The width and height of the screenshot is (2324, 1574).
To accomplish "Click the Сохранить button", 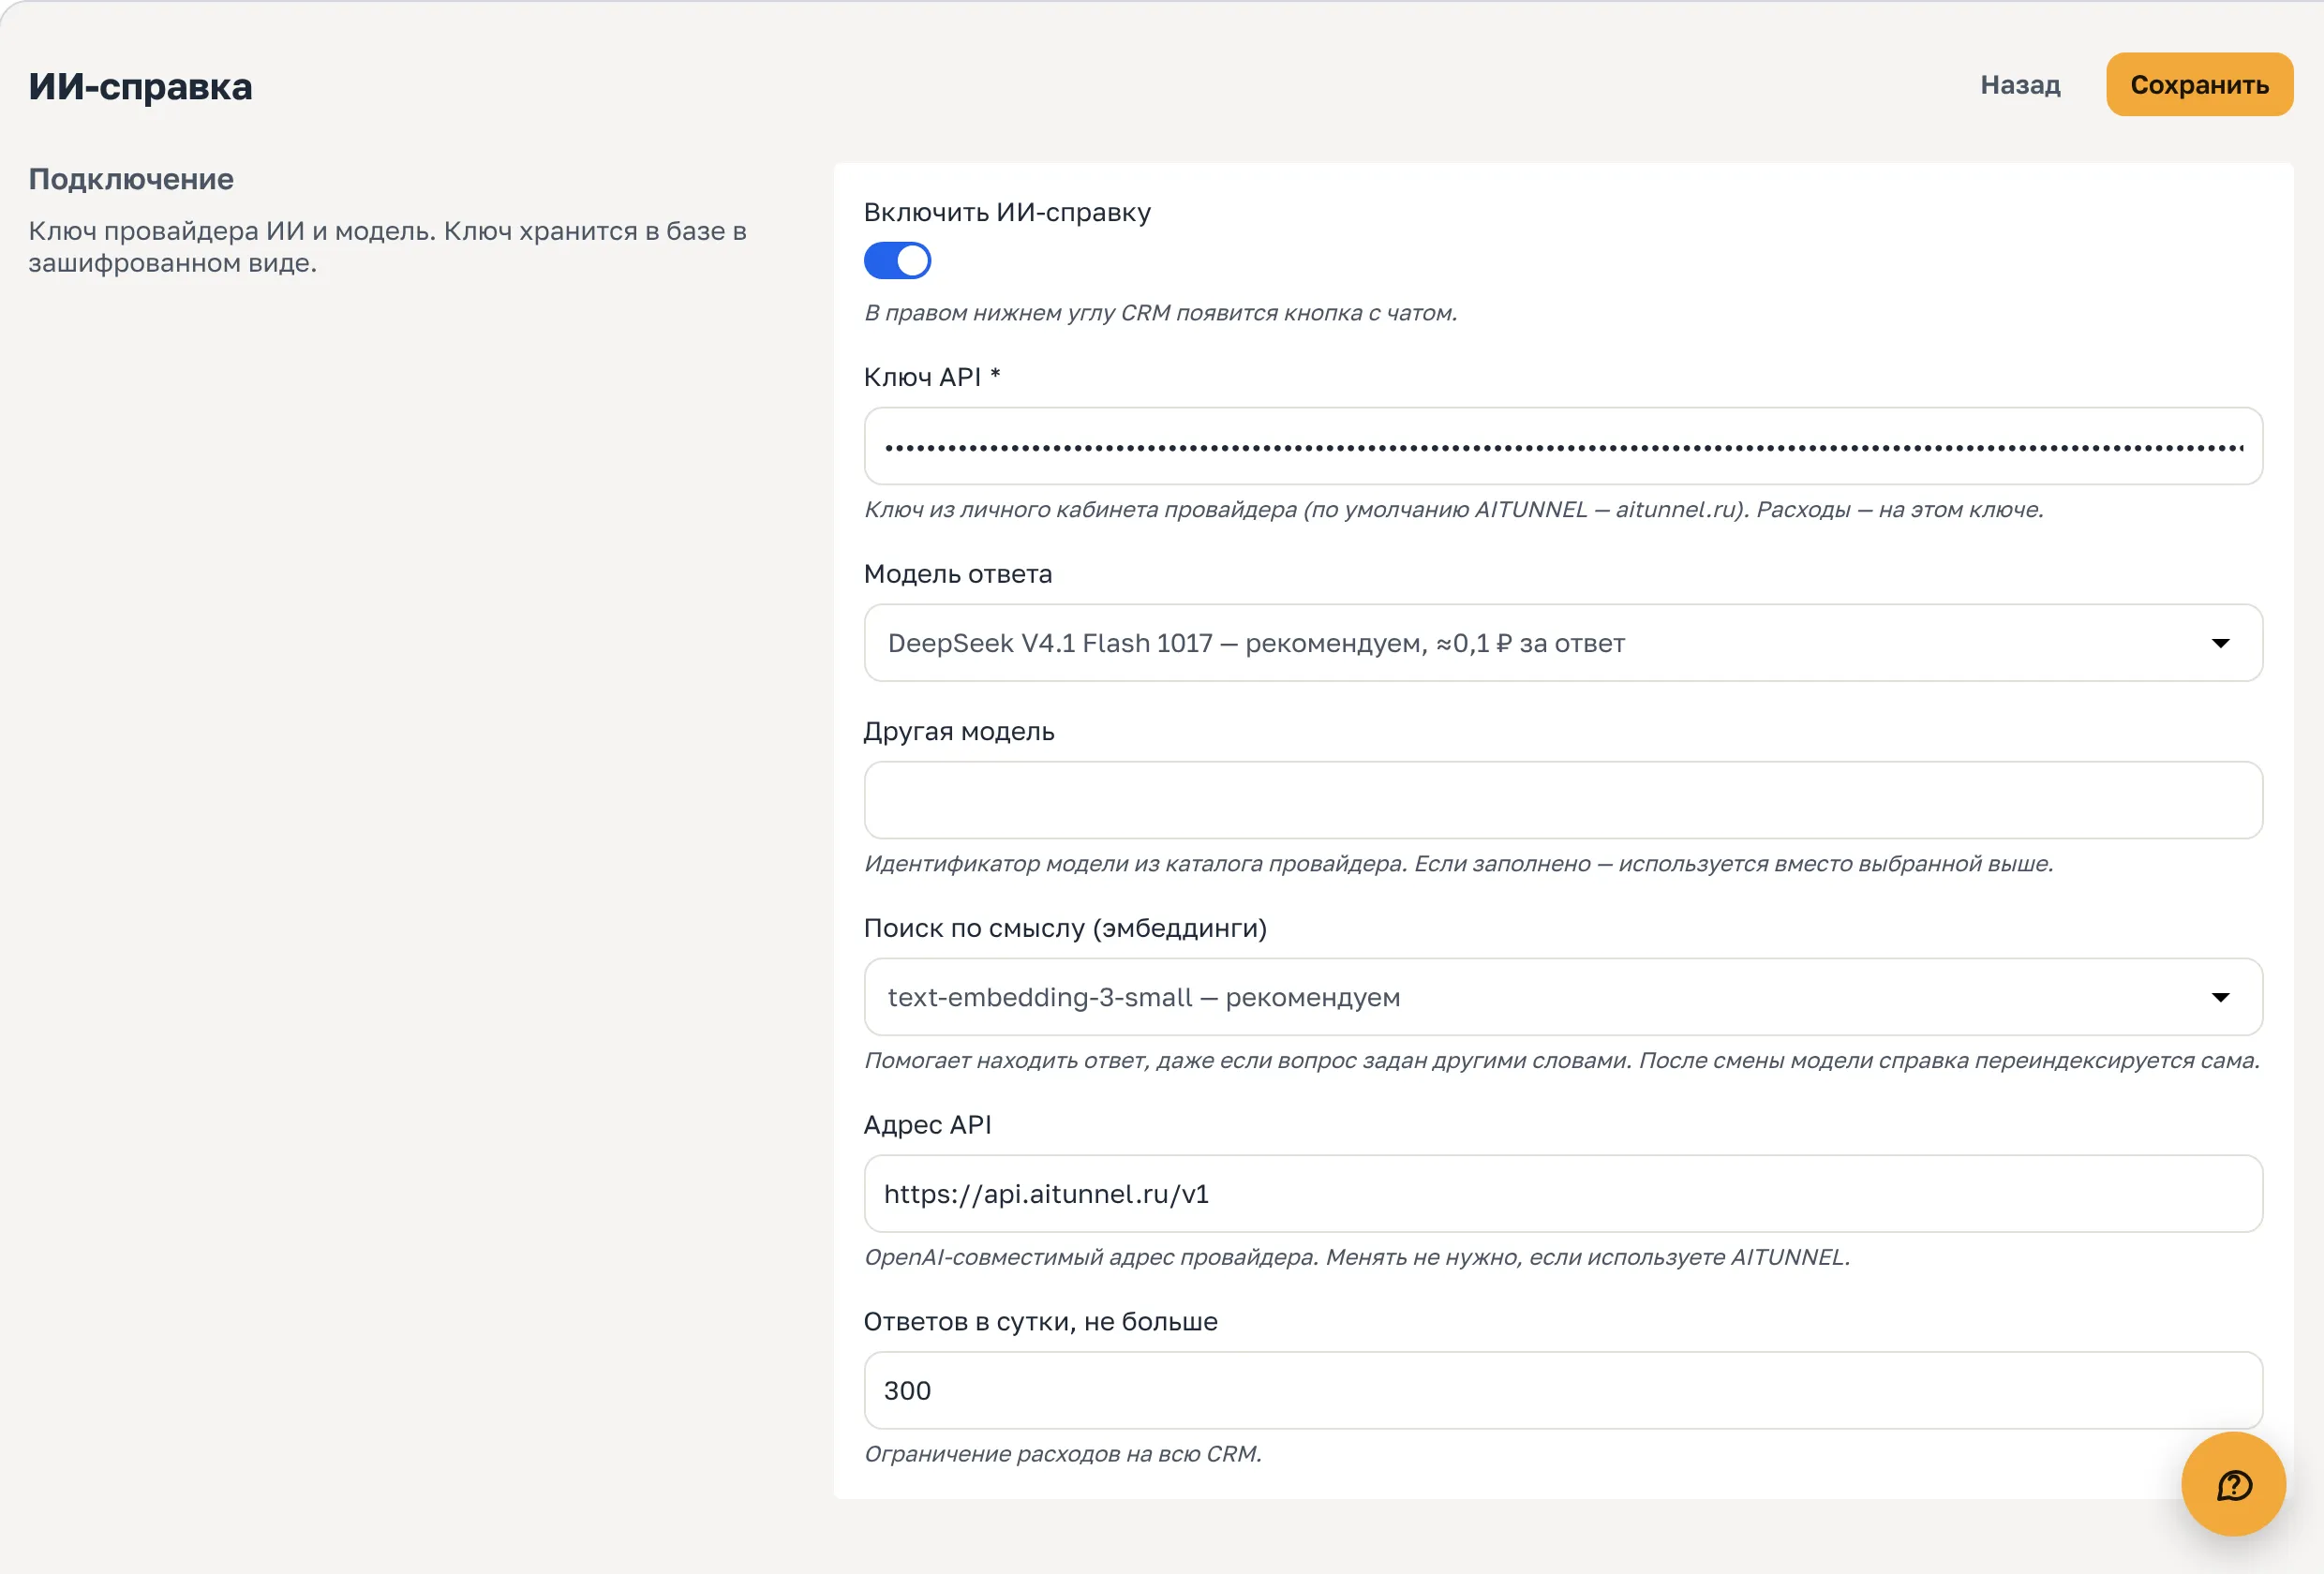I will coord(2199,85).
